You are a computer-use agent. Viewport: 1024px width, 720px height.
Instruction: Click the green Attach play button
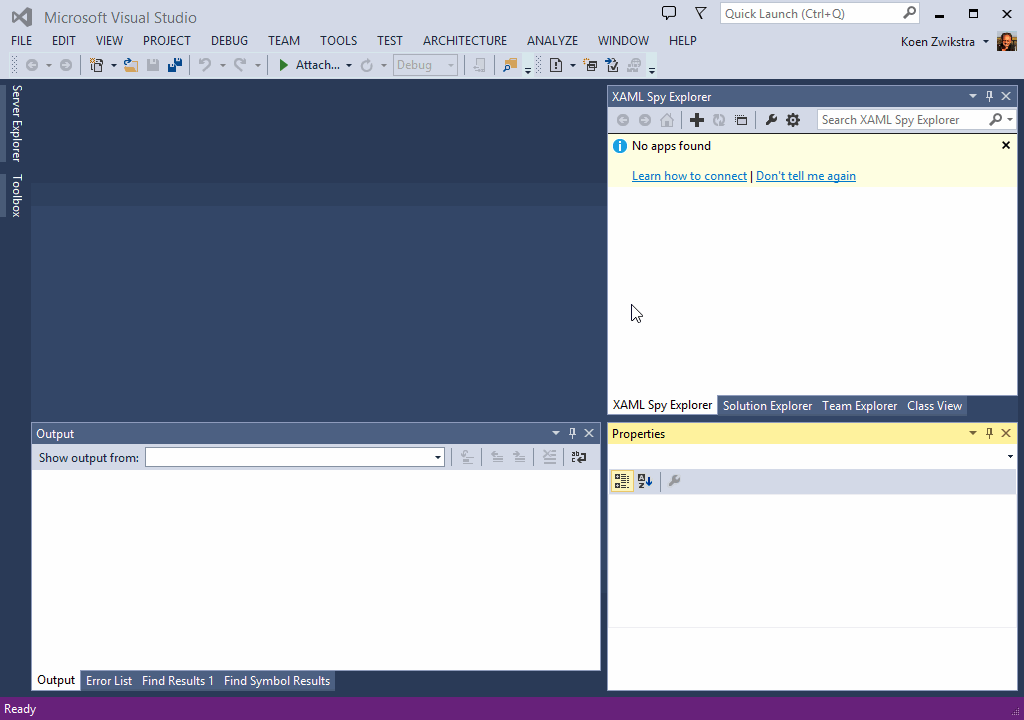tap(283, 65)
